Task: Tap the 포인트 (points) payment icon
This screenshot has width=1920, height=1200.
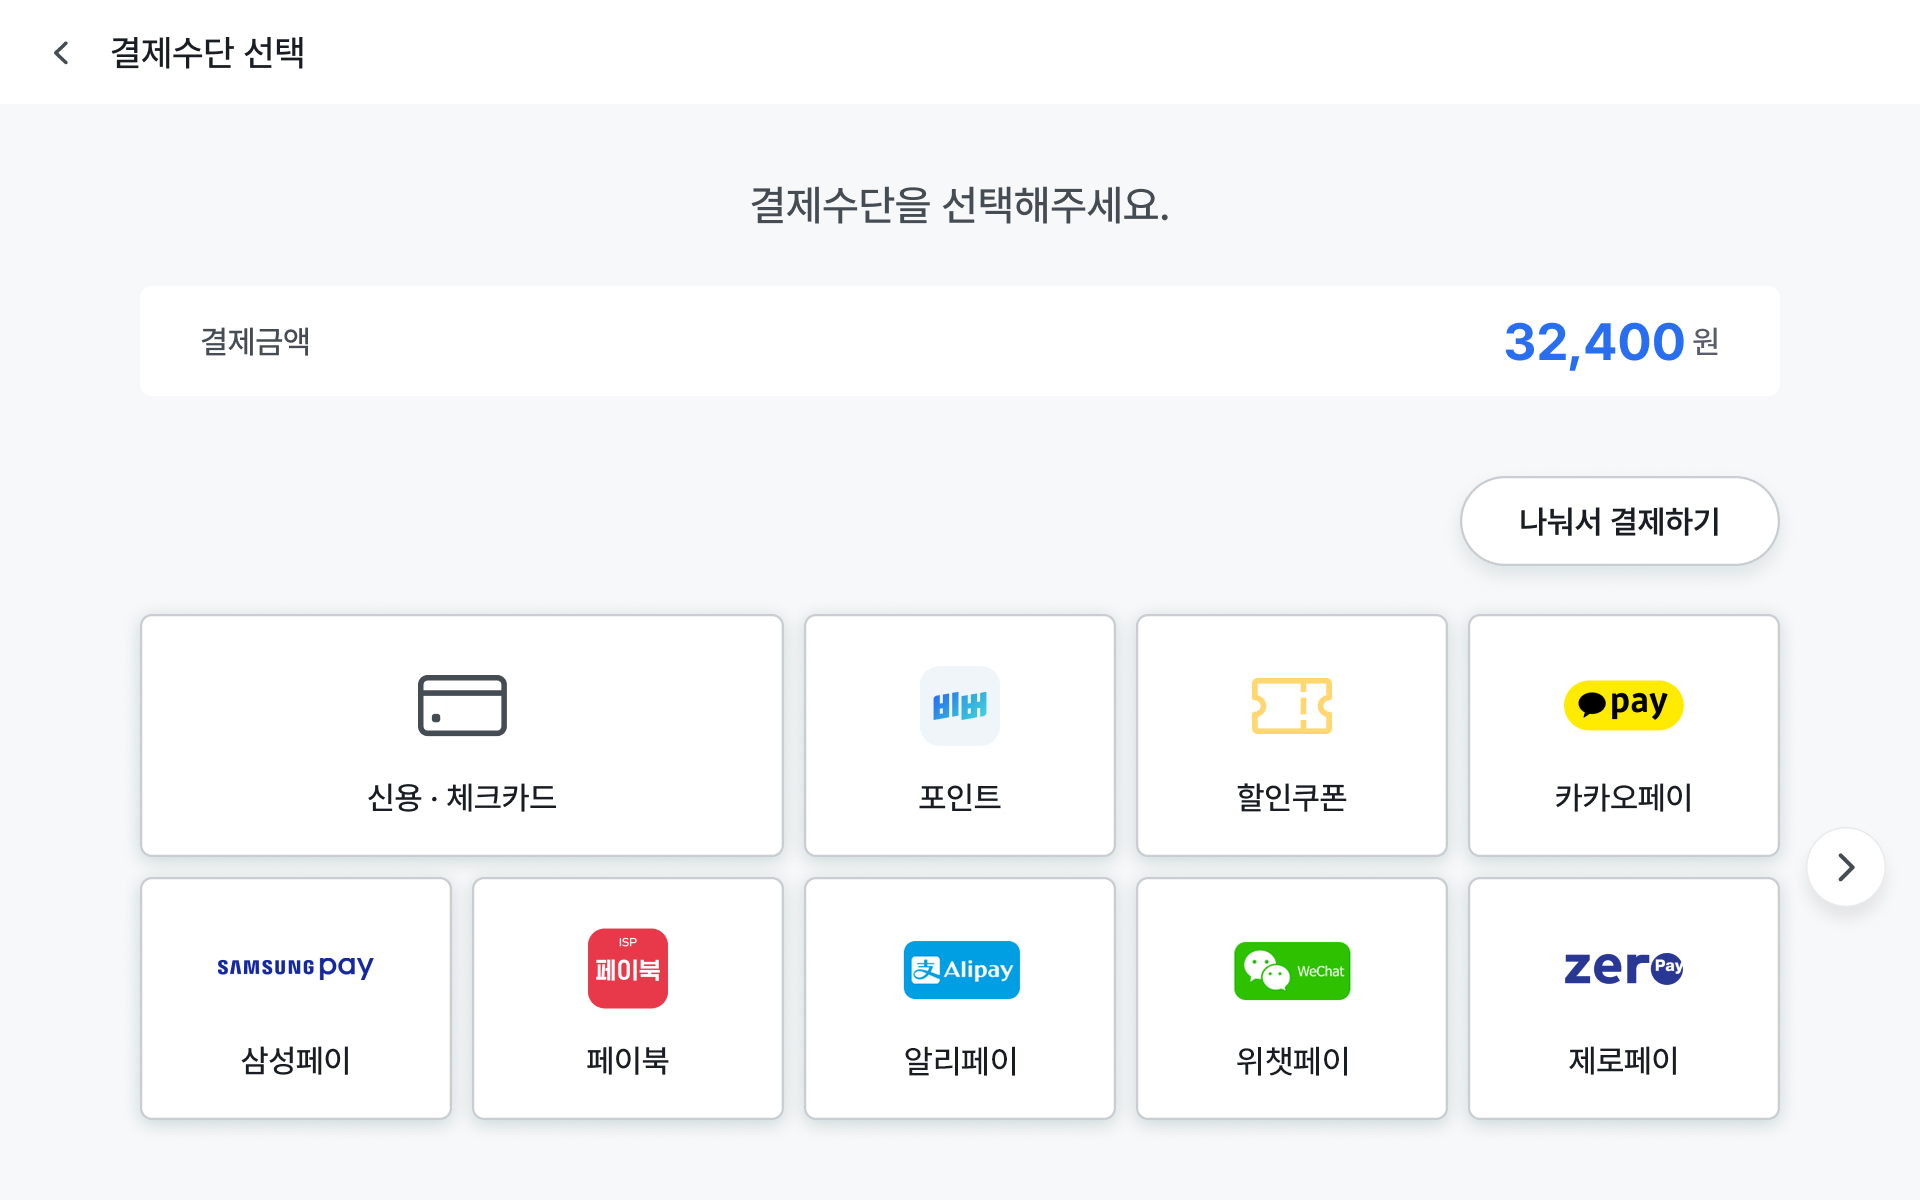Action: pyautogui.click(x=959, y=705)
